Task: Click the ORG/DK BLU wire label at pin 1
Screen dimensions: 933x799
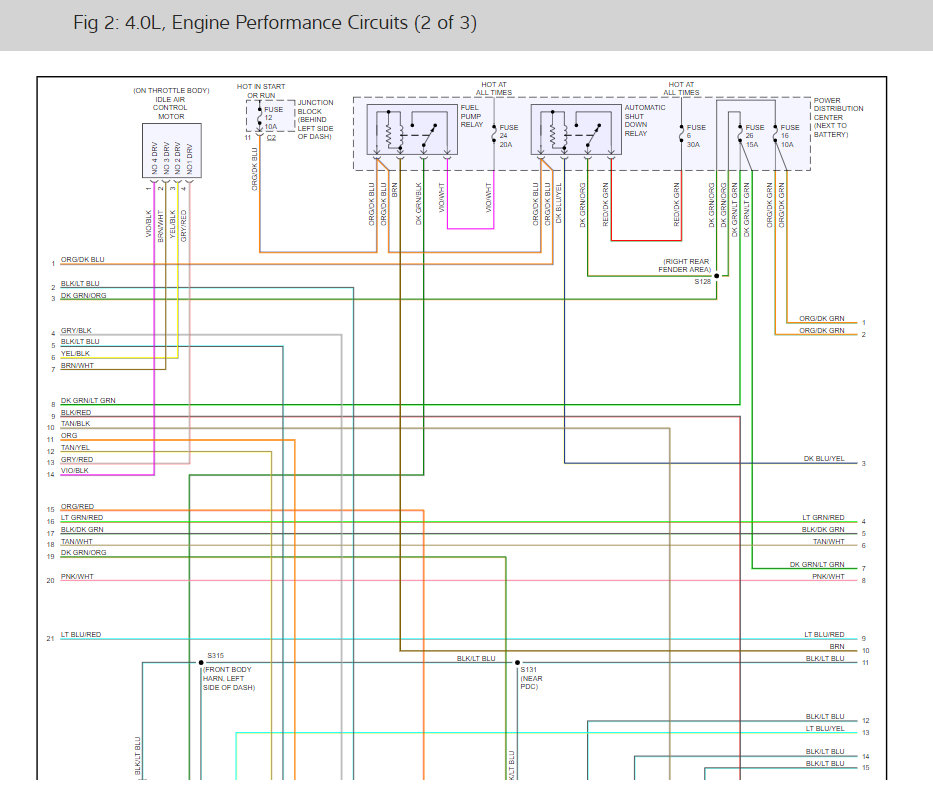Action: pos(82,259)
